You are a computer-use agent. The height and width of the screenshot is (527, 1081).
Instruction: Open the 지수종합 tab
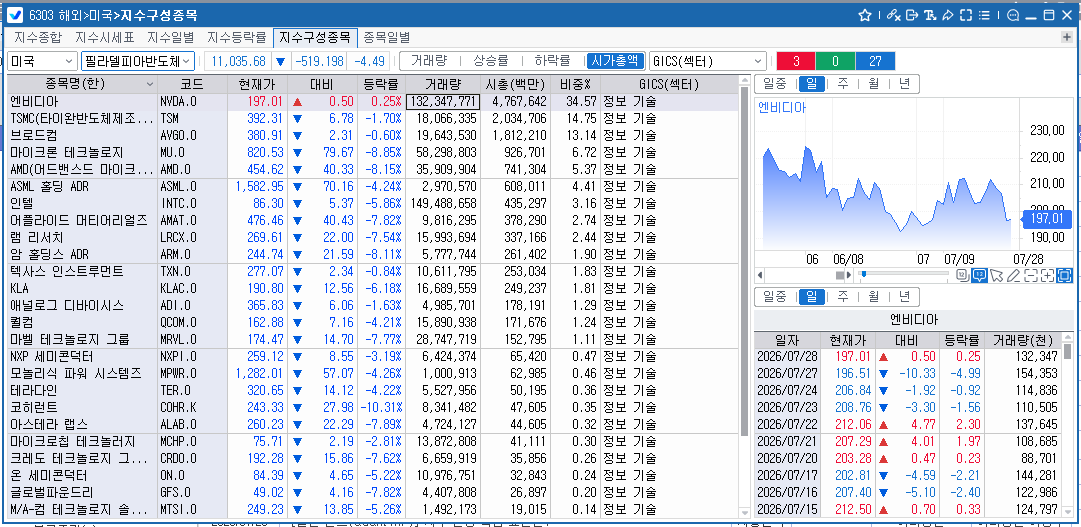pyautogui.click(x=38, y=37)
